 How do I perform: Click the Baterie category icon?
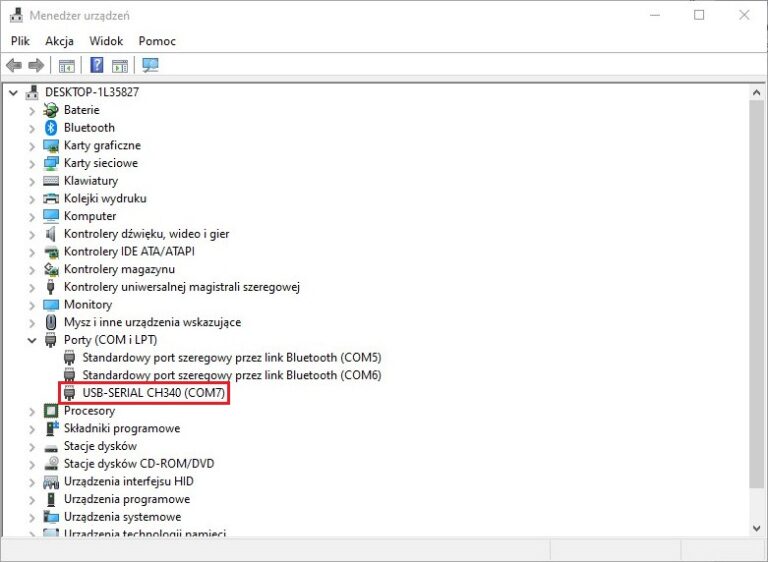click(51, 110)
